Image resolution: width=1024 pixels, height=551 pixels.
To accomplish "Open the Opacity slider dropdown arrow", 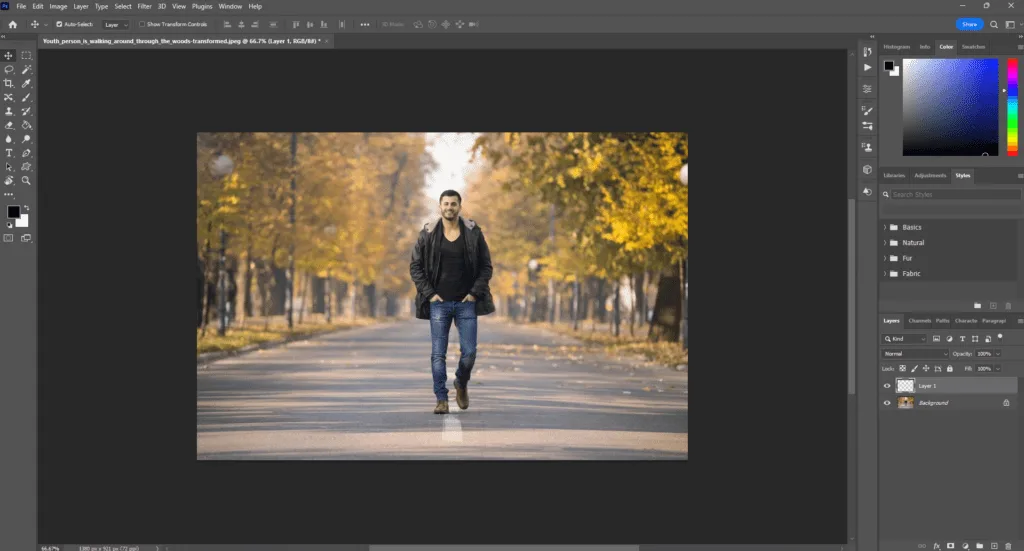I will 998,354.
